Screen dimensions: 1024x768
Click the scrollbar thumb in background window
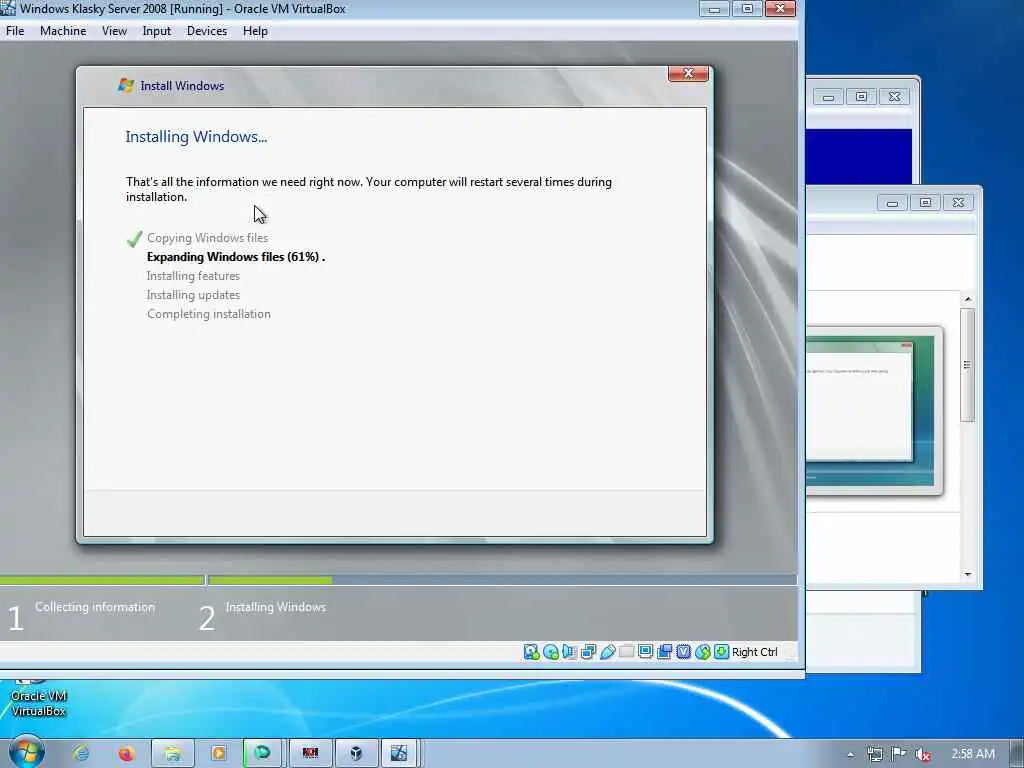[968, 365]
